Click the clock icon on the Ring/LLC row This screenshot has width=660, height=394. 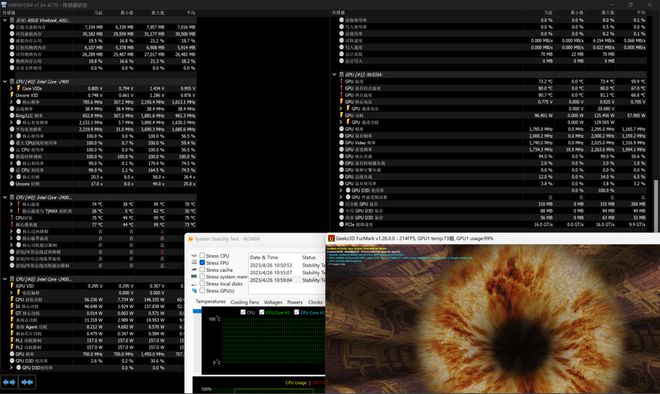click(12, 115)
